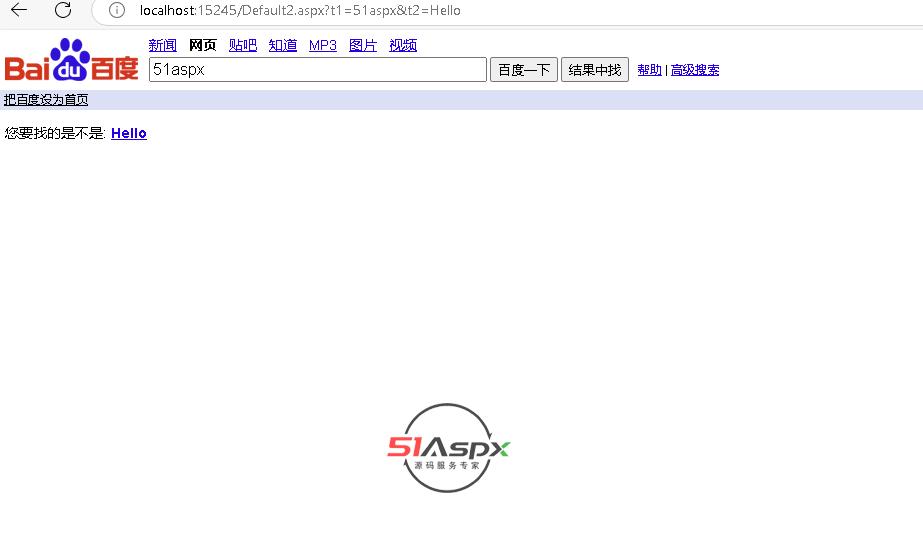This screenshot has height=538, width=923.
Task: Open the 帮助 help link
Action: point(649,70)
